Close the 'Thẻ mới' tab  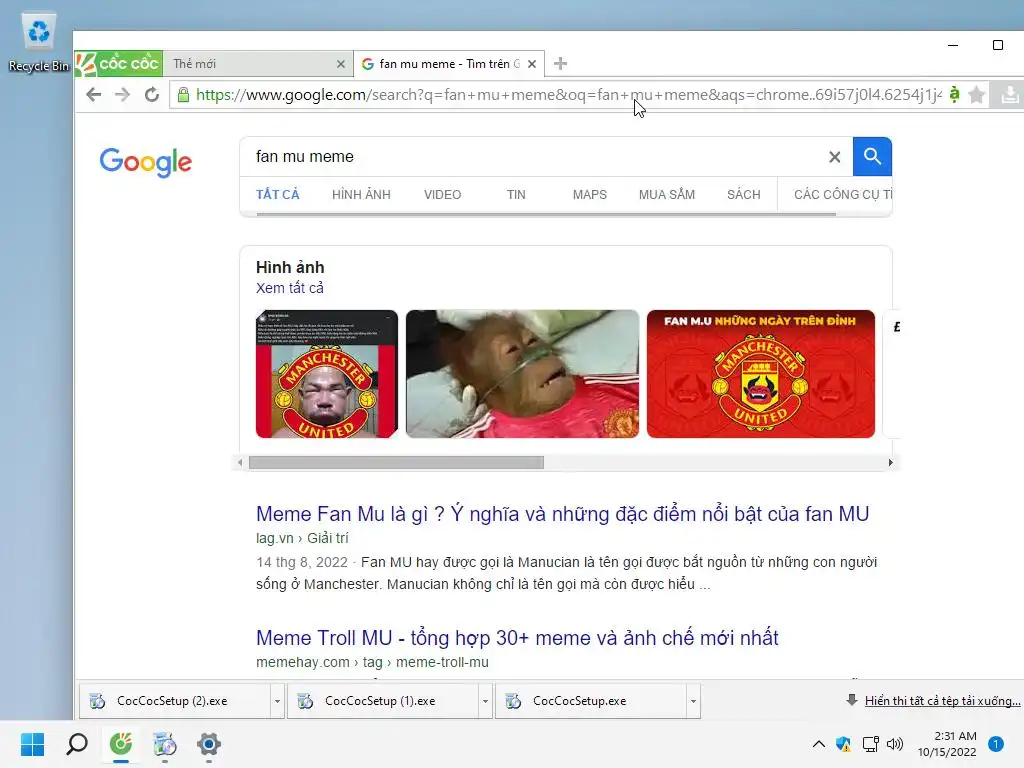tap(340, 64)
